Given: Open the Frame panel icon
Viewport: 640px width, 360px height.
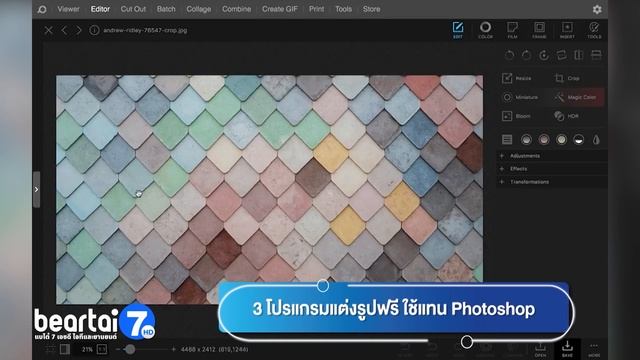Looking at the screenshot, I should [x=539, y=30].
